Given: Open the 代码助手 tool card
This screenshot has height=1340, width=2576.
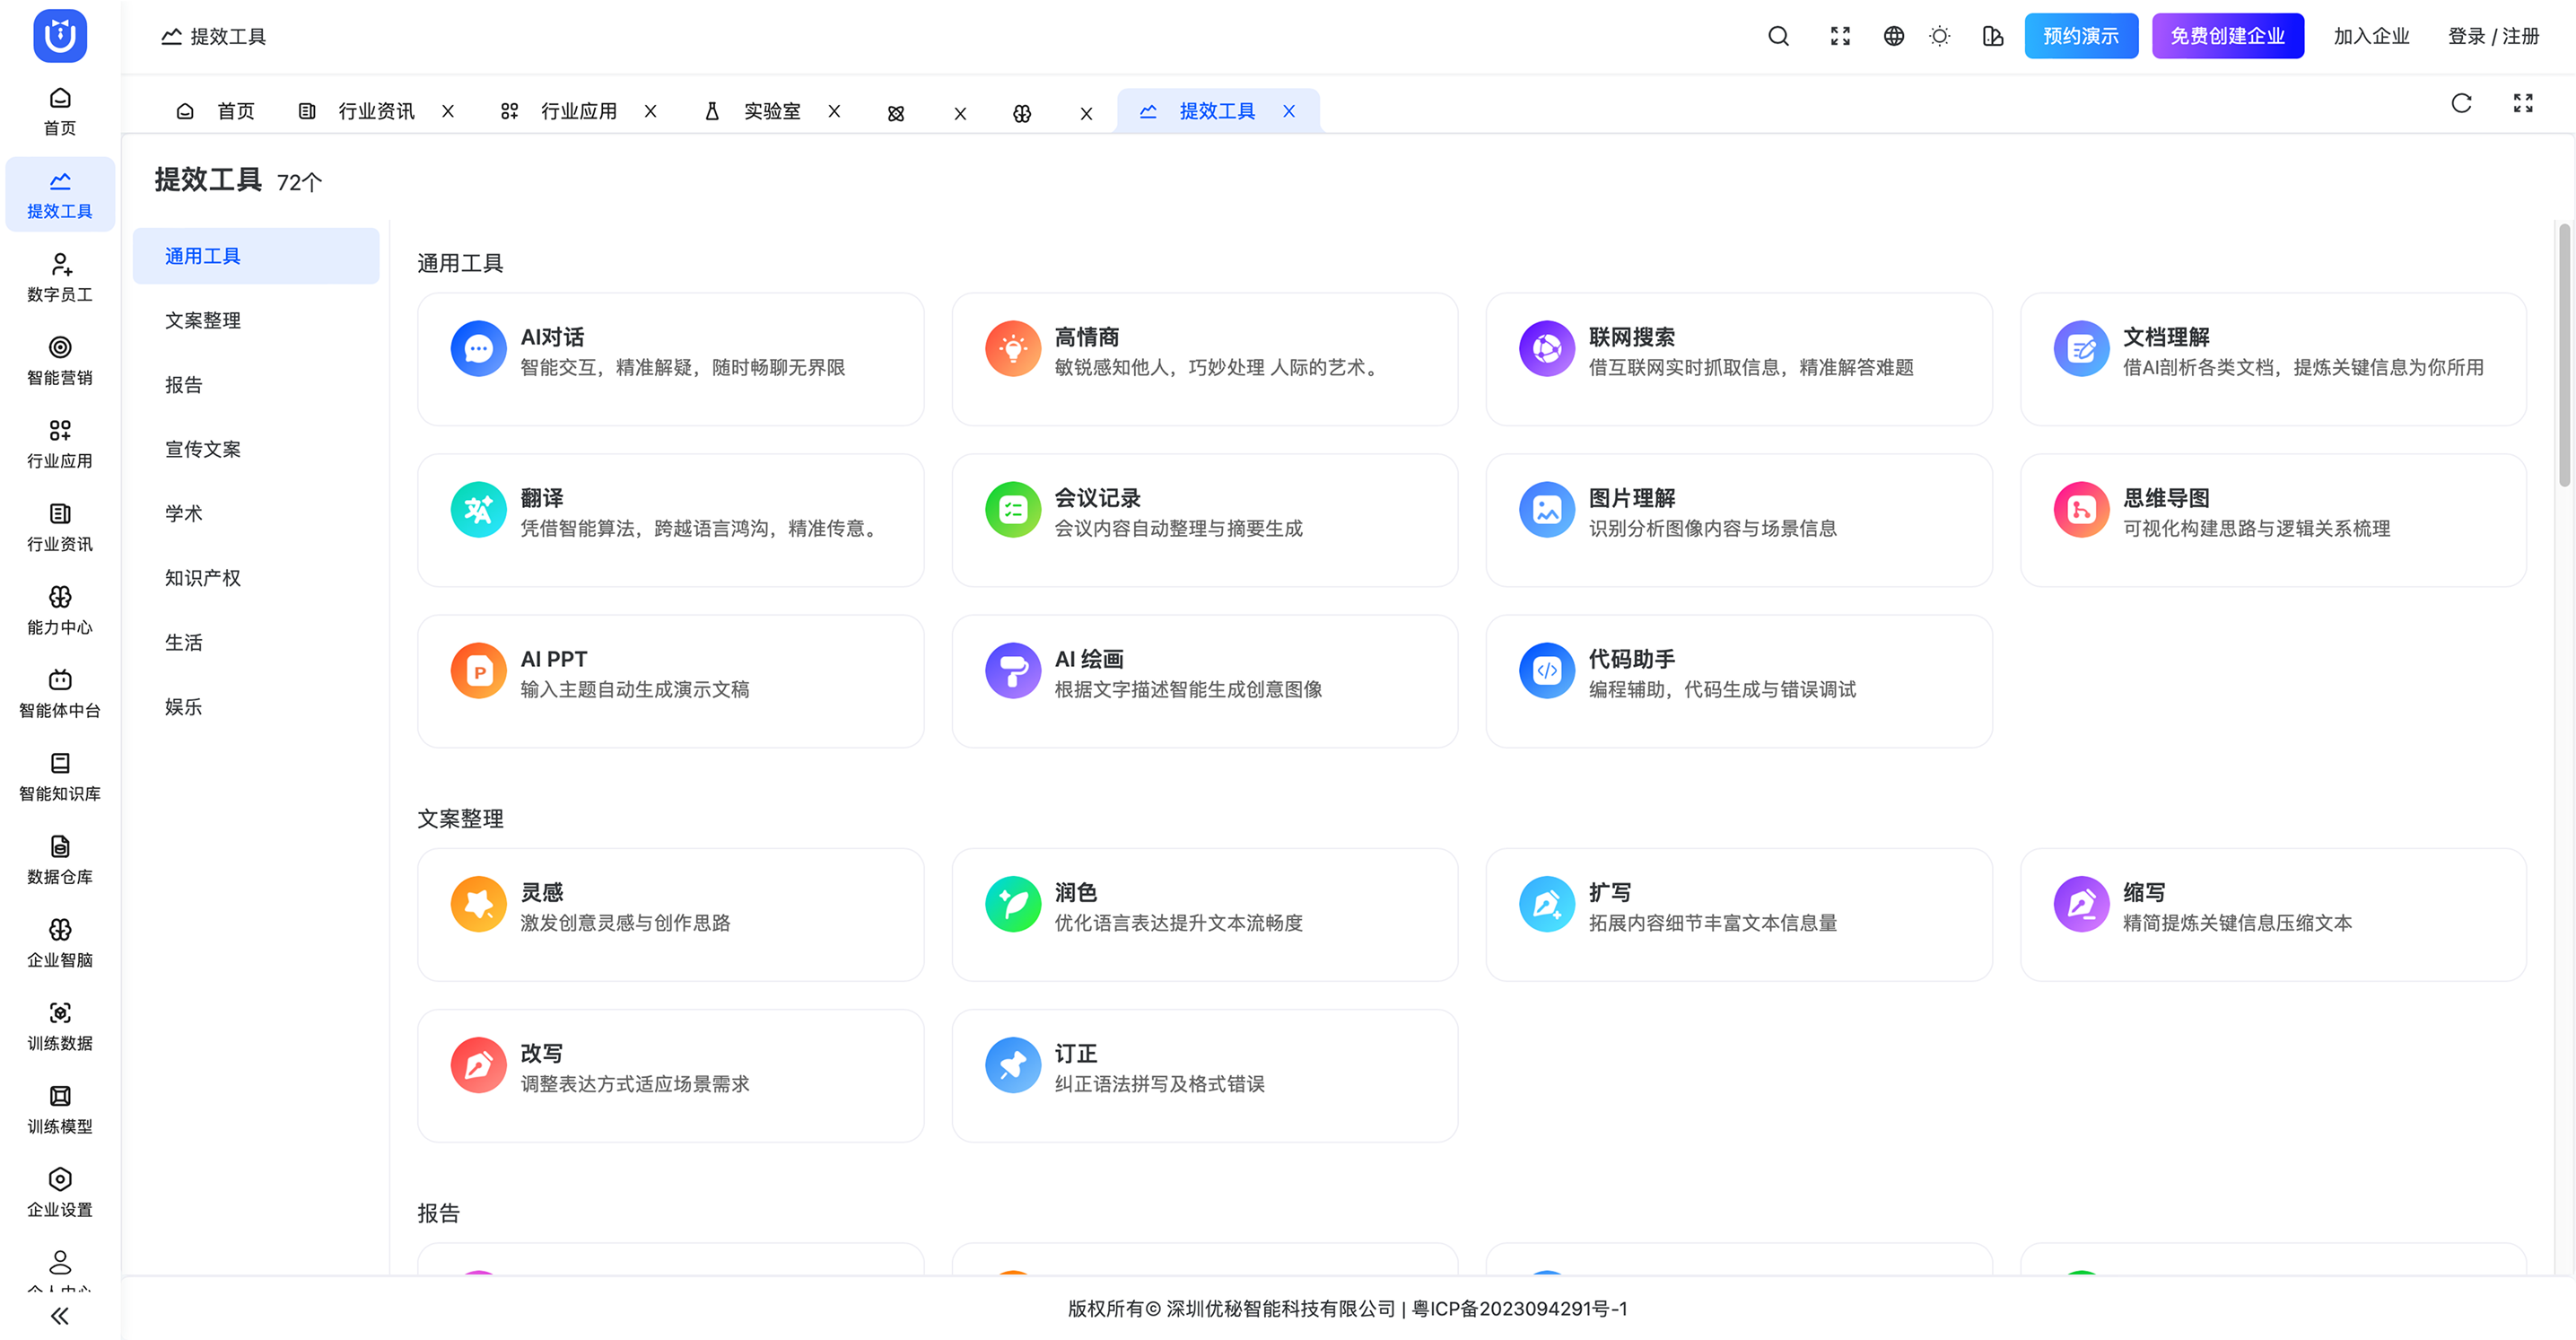Looking at the screenshot, I should coord(1738,681).
